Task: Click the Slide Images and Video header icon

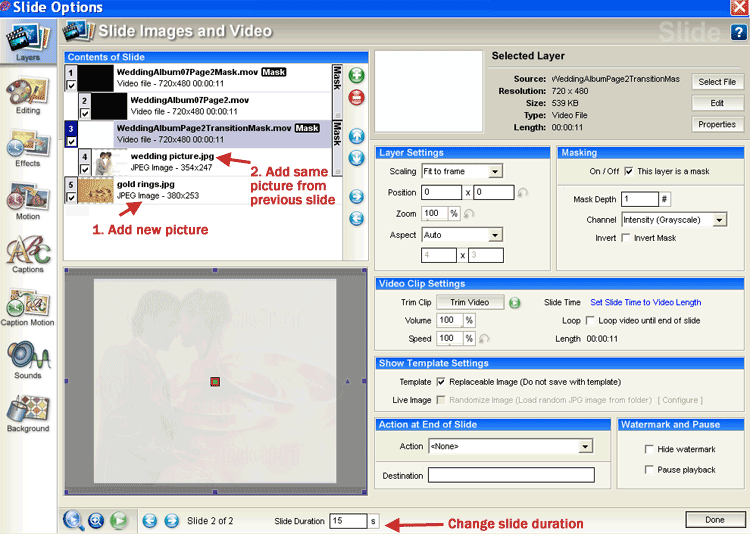Action: point(78,31)
